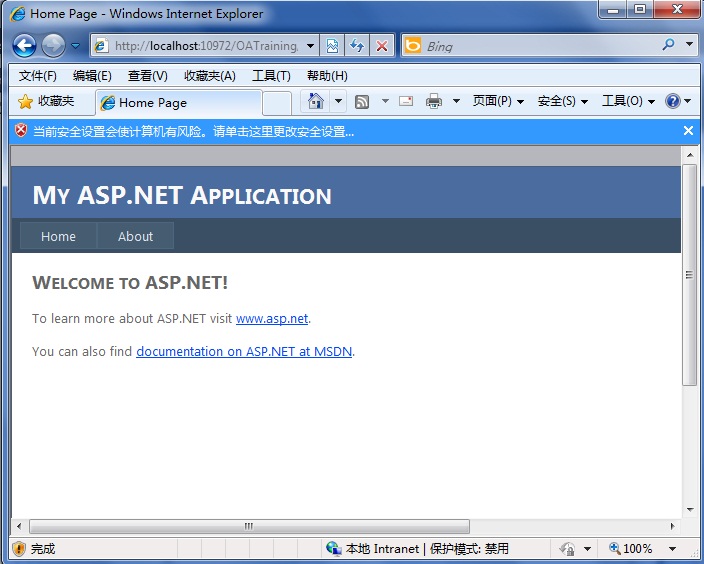The image size is (704, 564).
Task: Click the vertical scrollbar down arrow
Action: [x=690, y=510]
